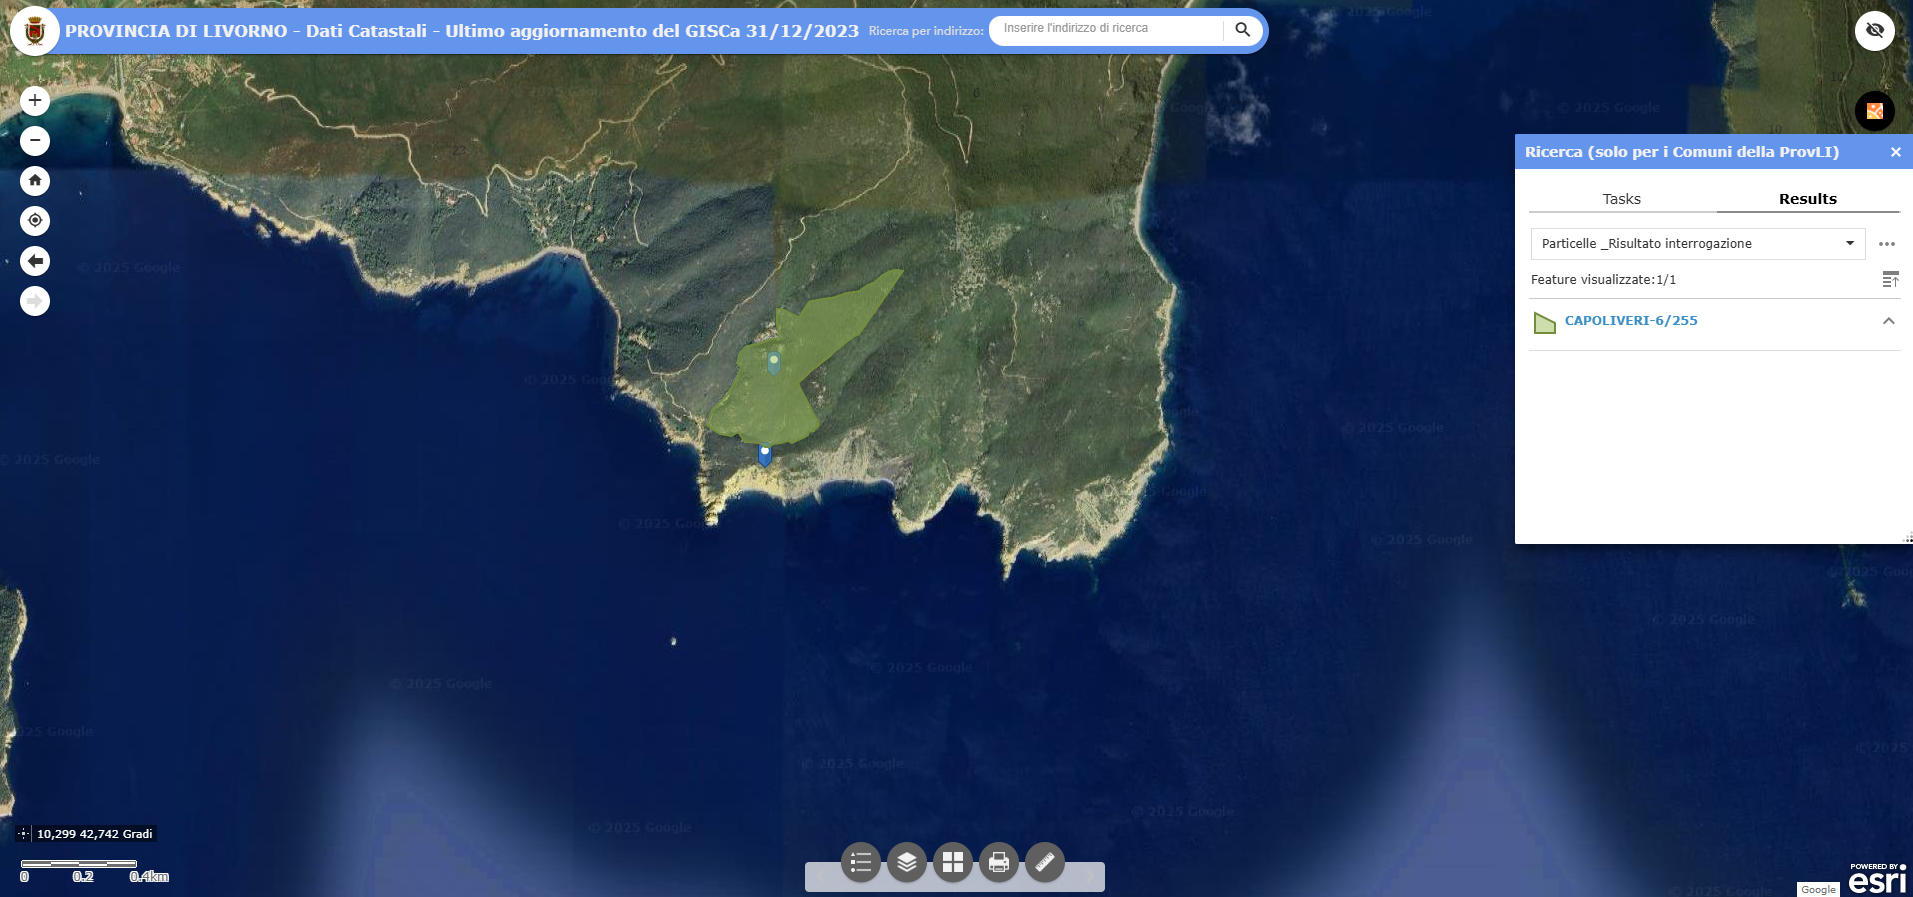Toggle the orange overview map button
The width and height of the screenshot is (1913, 897).
(x=1874, y=111)
